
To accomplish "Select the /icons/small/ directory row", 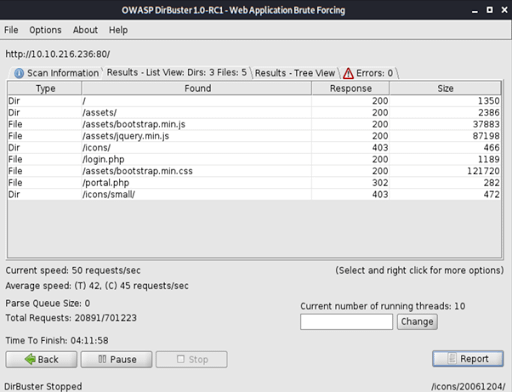I will click(254, 194).
